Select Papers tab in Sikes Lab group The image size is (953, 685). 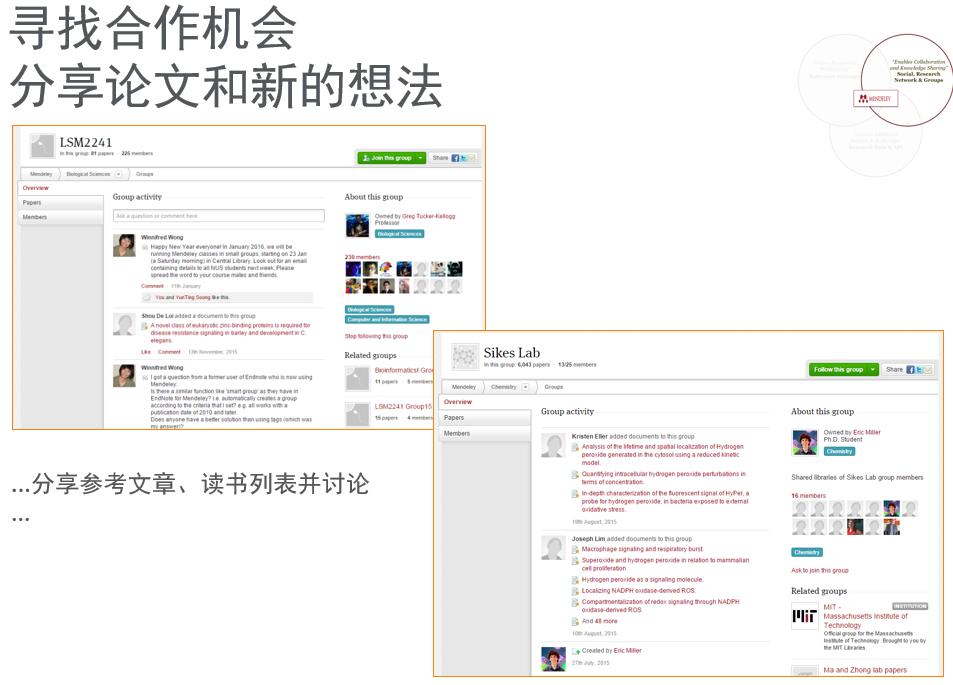pos(485,418)
